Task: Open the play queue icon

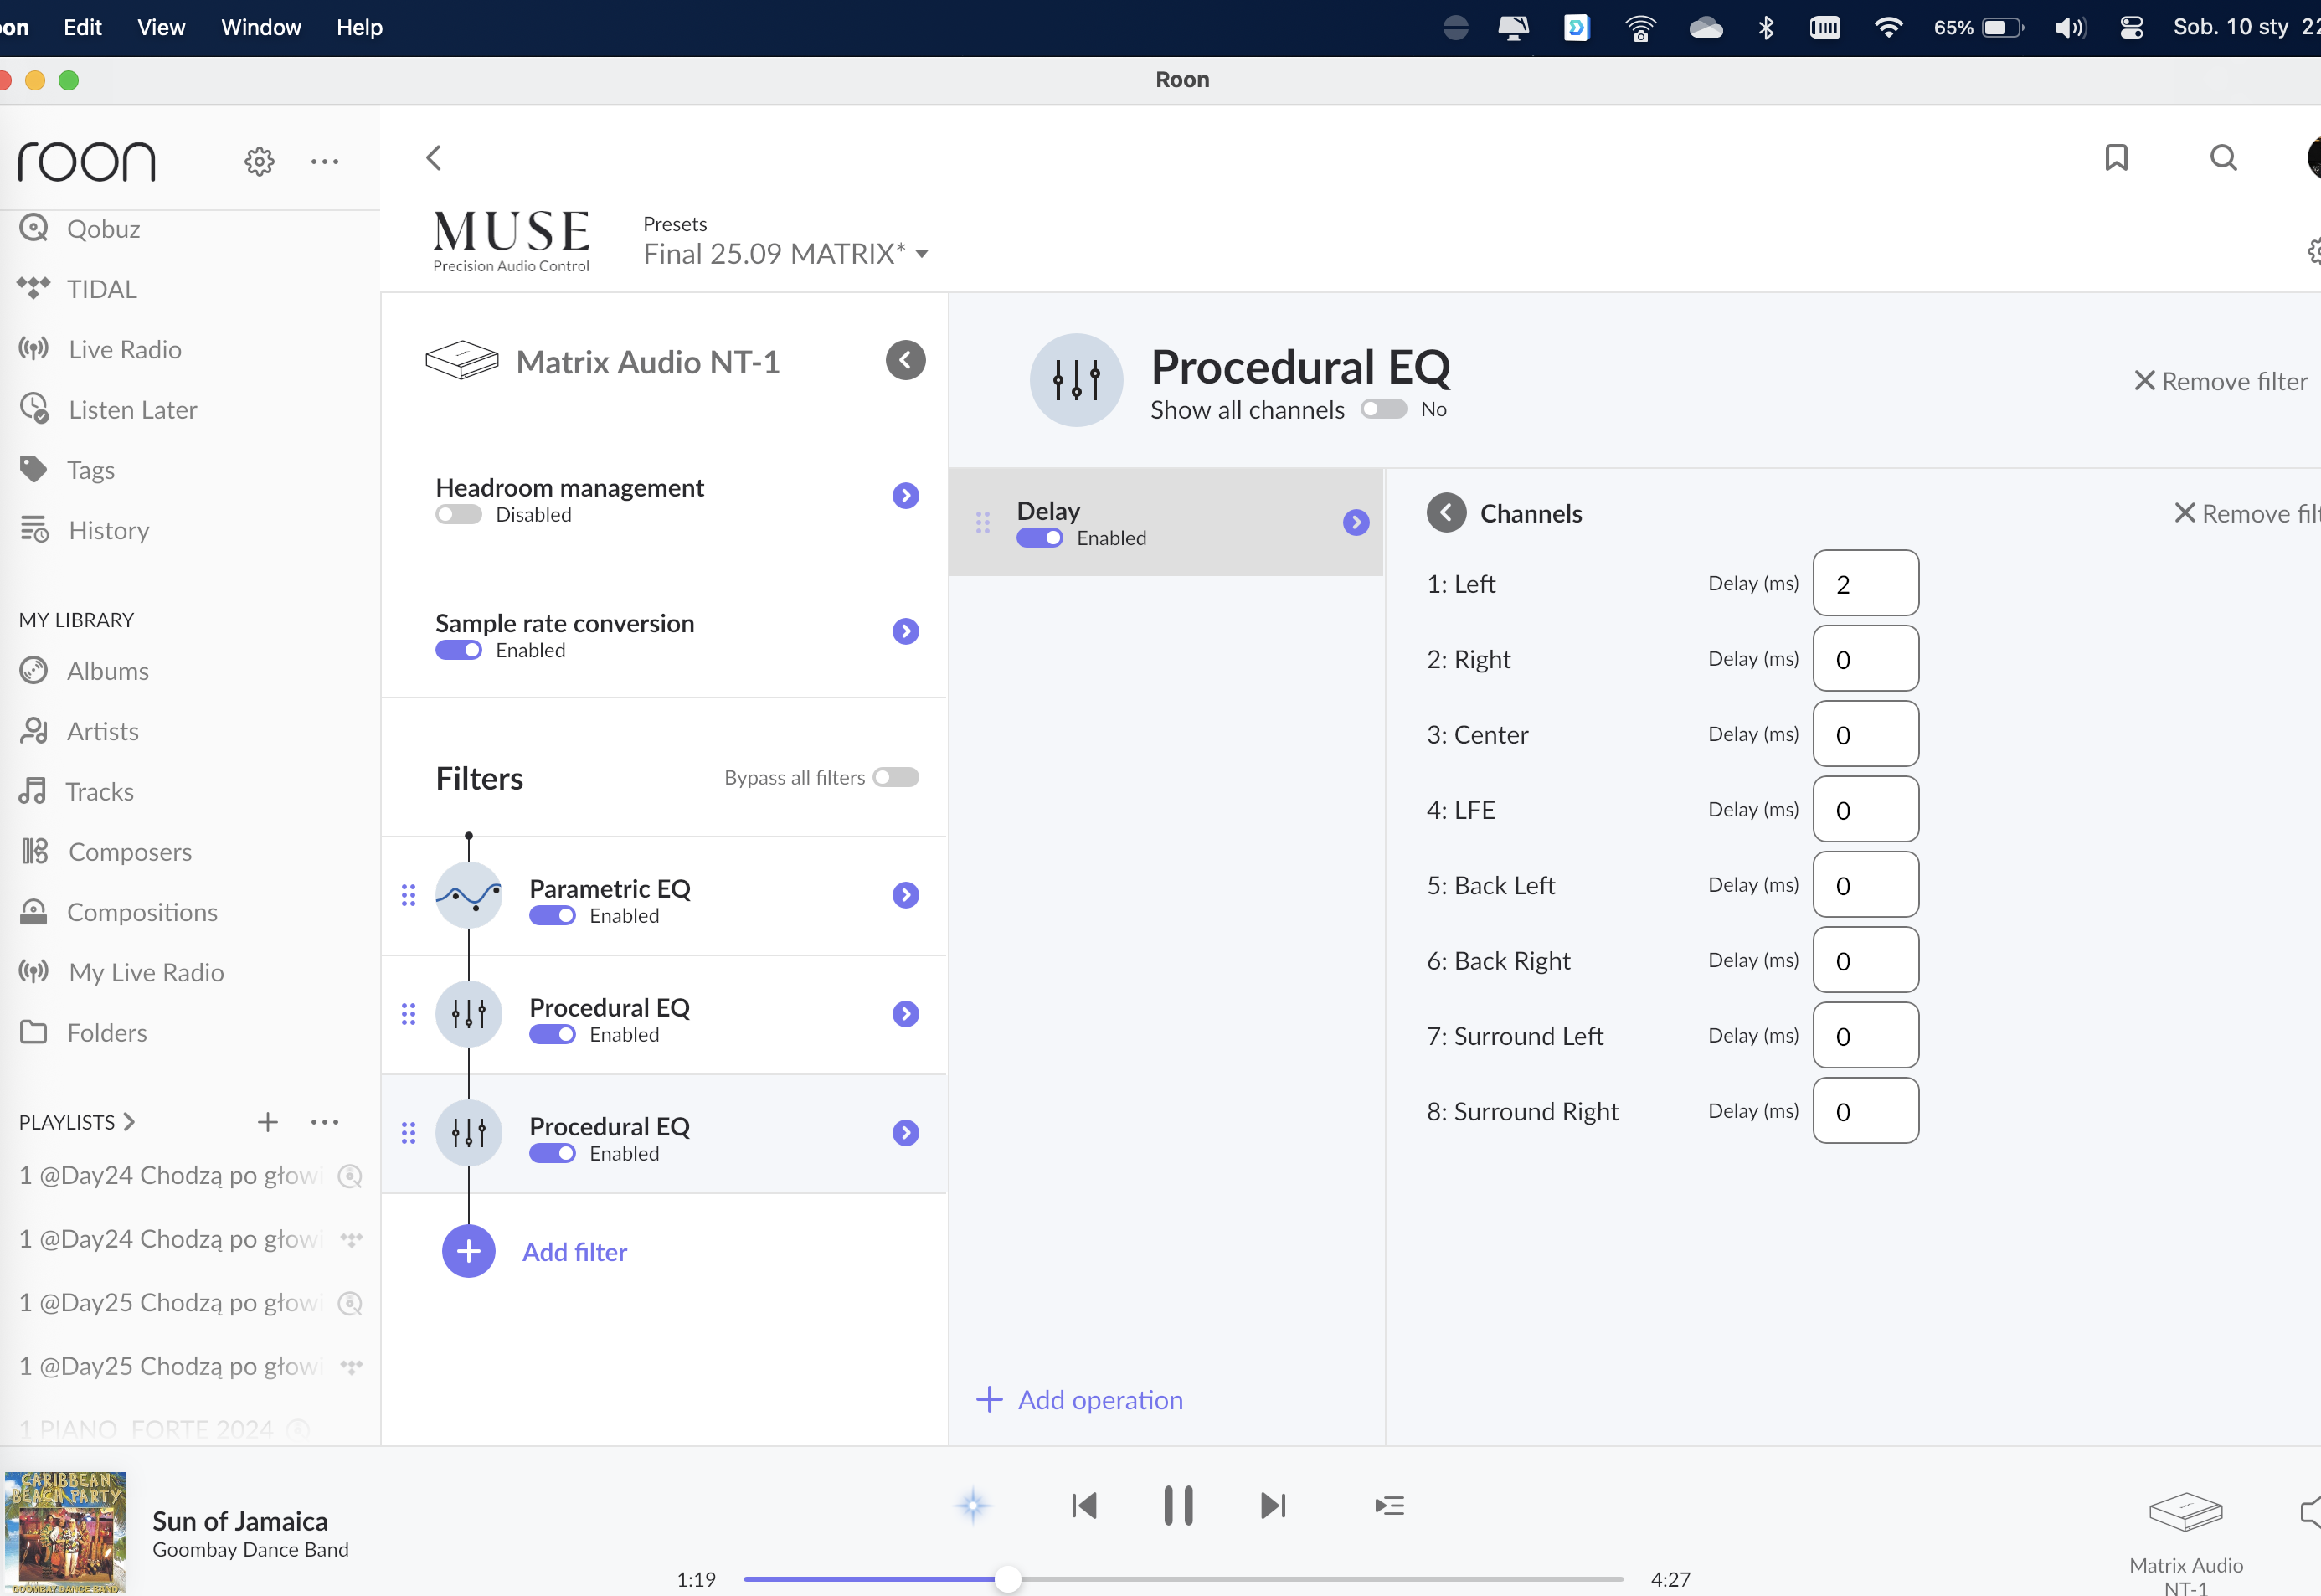Action: pos(1389,1505)
